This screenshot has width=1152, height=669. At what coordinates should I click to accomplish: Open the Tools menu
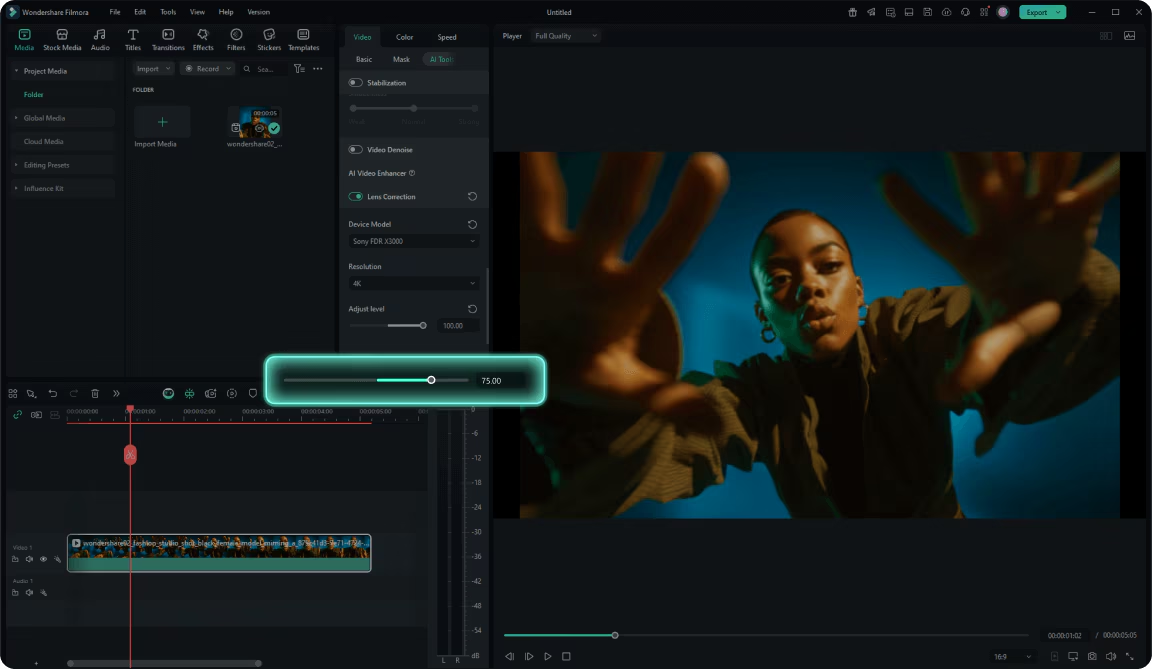(x=168, y=12)
